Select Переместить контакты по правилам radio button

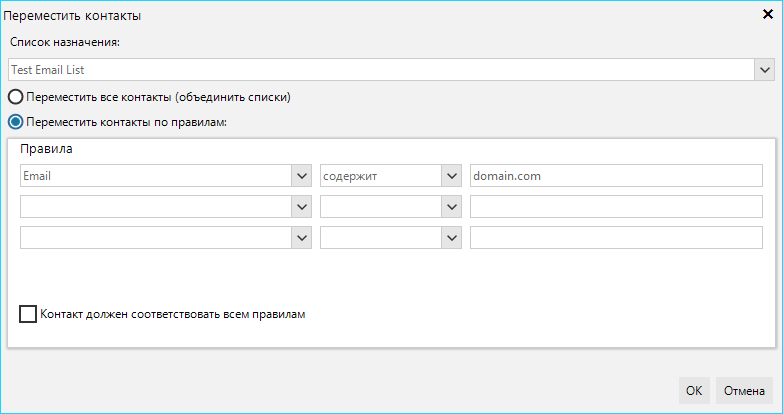(x=15, y=122)
